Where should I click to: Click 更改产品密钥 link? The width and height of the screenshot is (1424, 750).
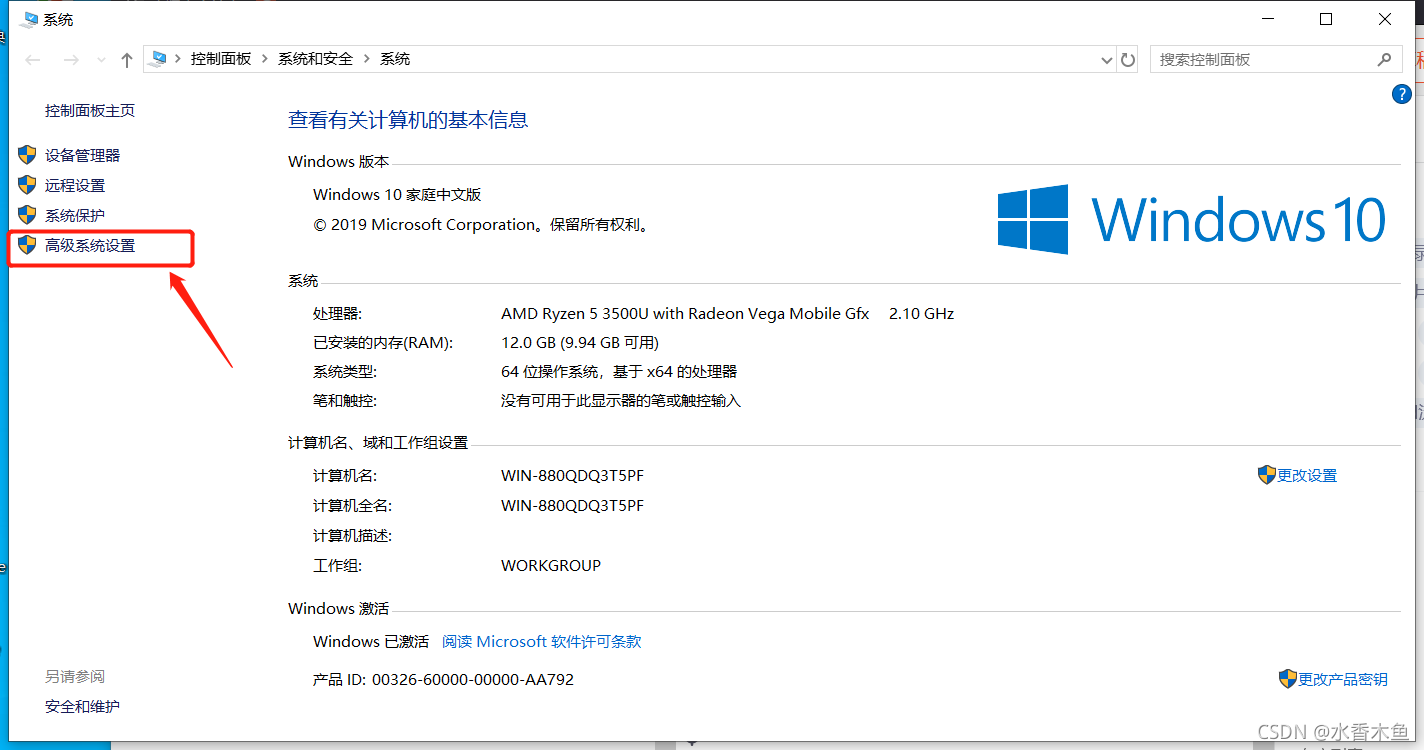(x=1343, y=680)
